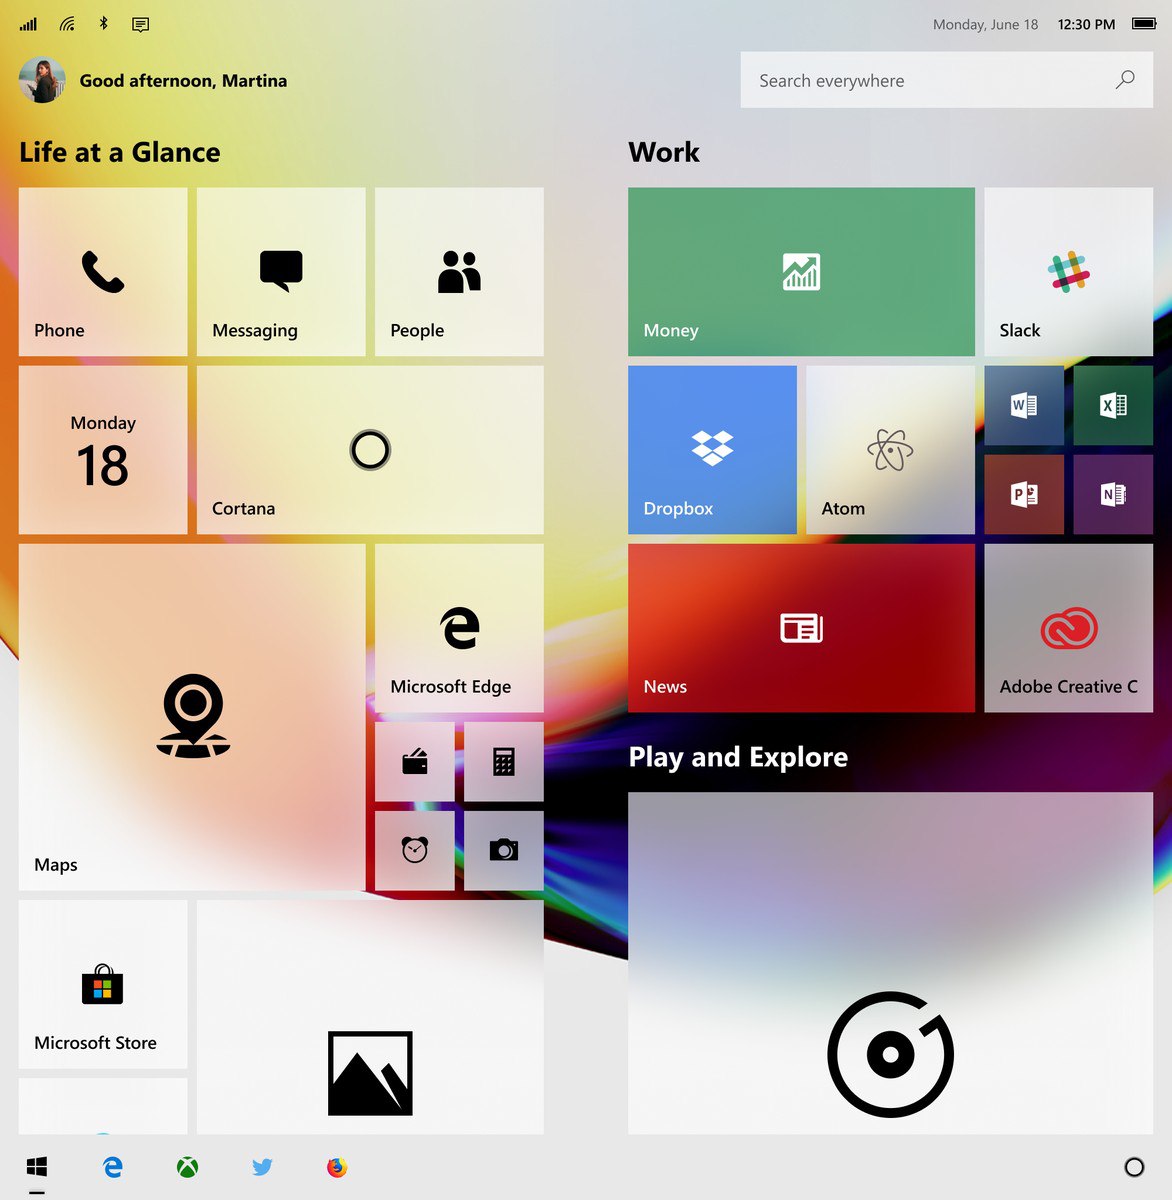Launch the Microsoft Edge tile

pos(459,628)
